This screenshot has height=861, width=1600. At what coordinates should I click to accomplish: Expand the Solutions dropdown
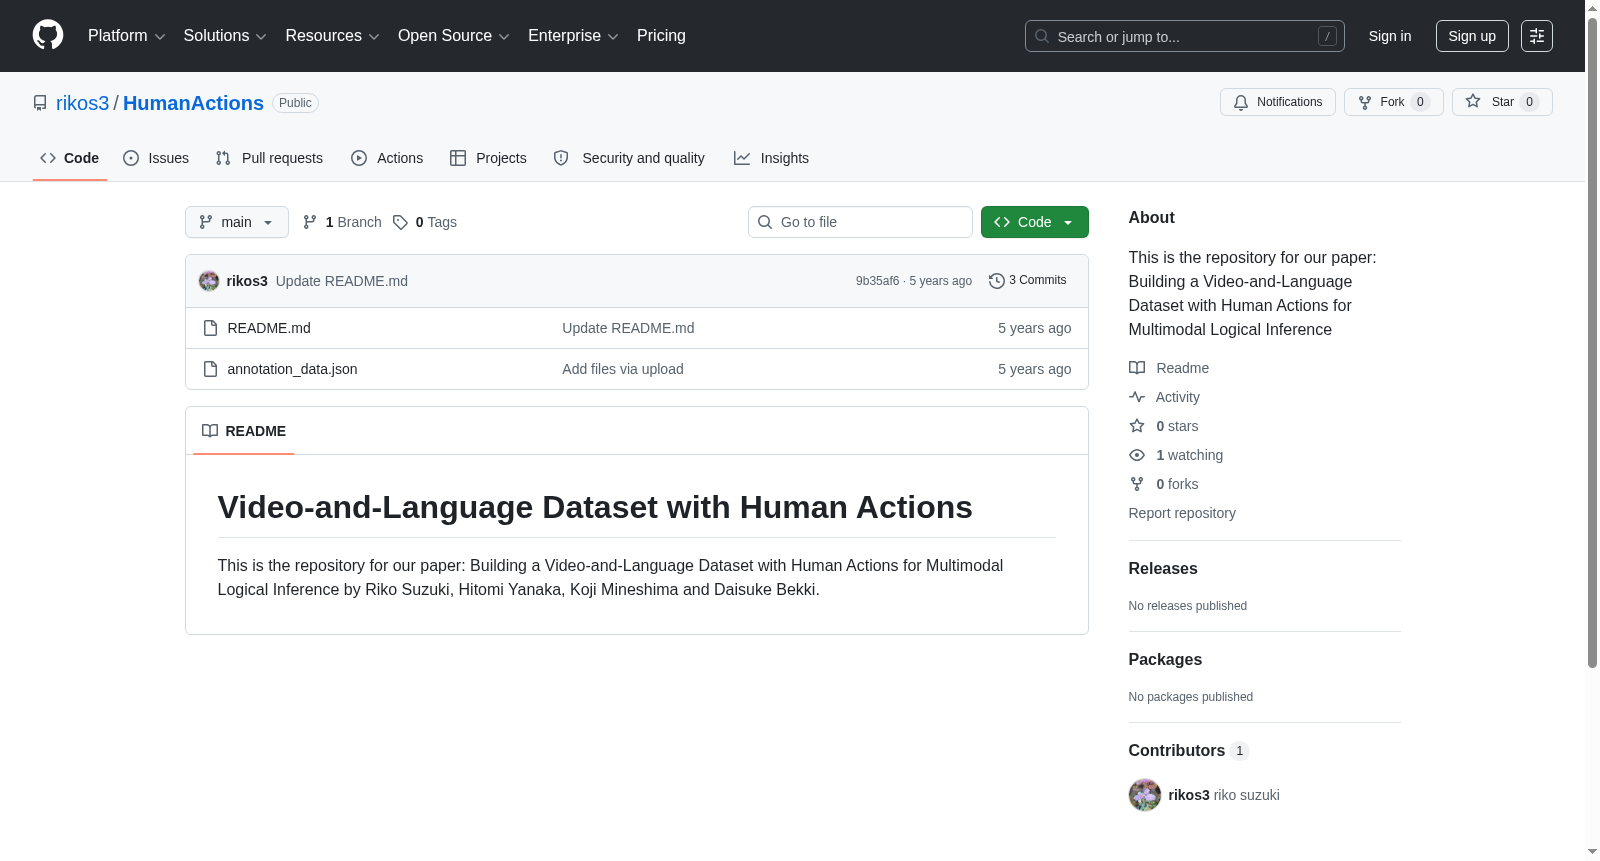pos(225,36)
